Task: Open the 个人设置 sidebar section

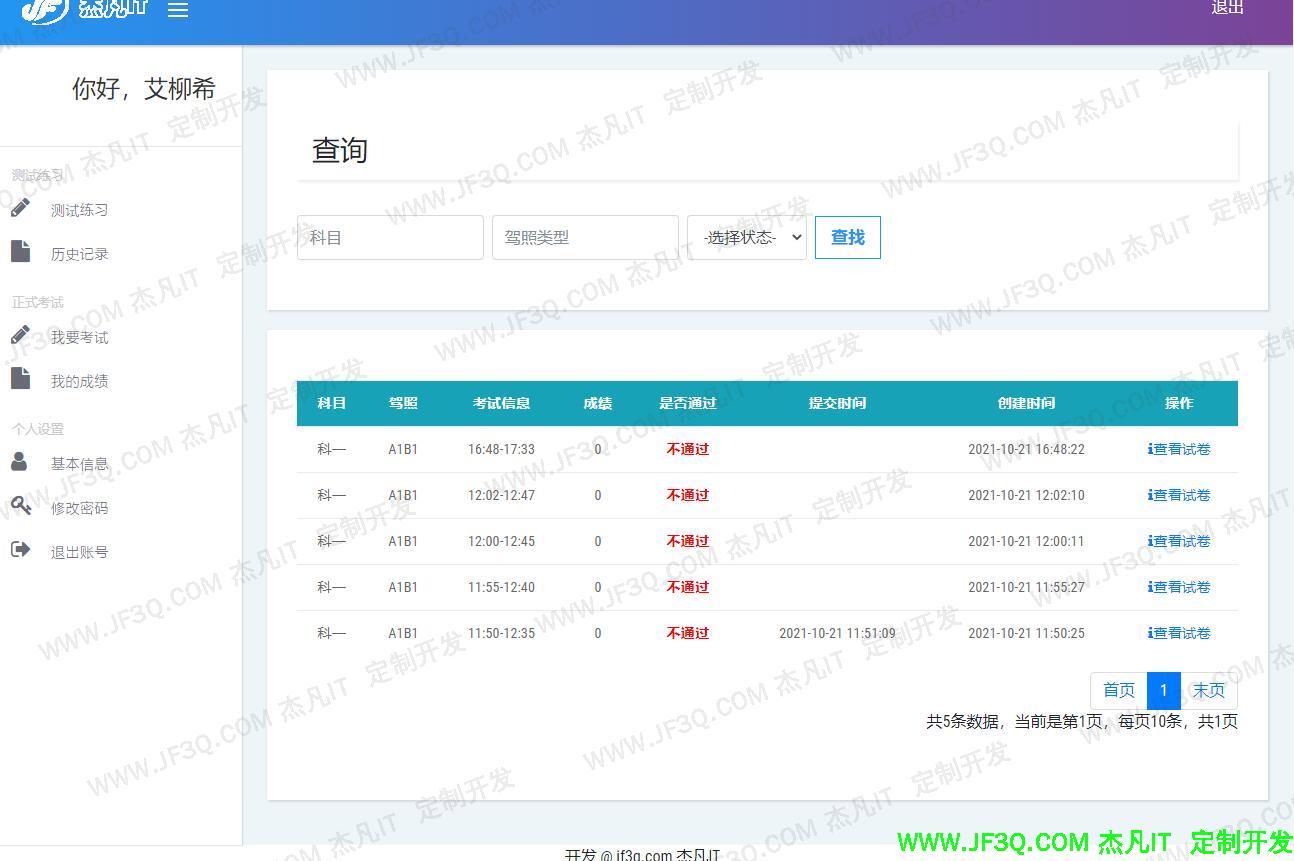Action: coord(37,429)
